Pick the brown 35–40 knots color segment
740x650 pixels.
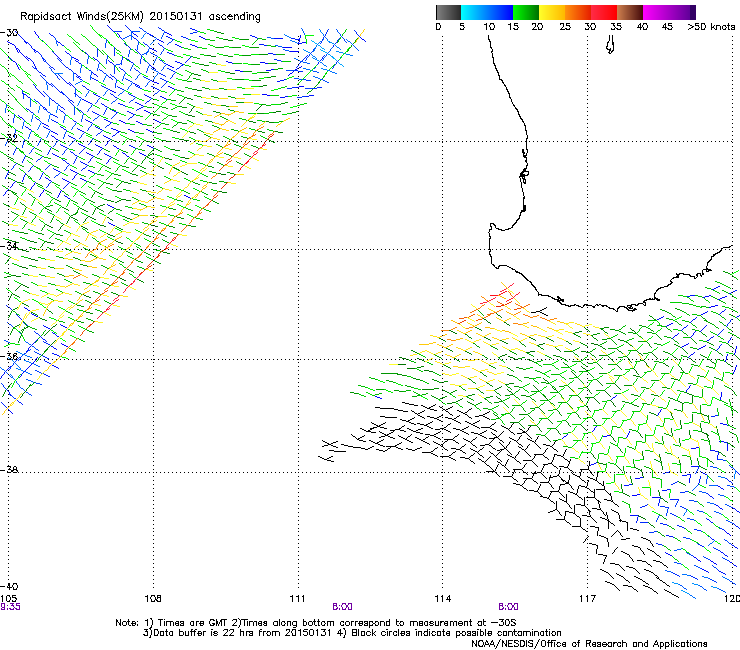630,12
